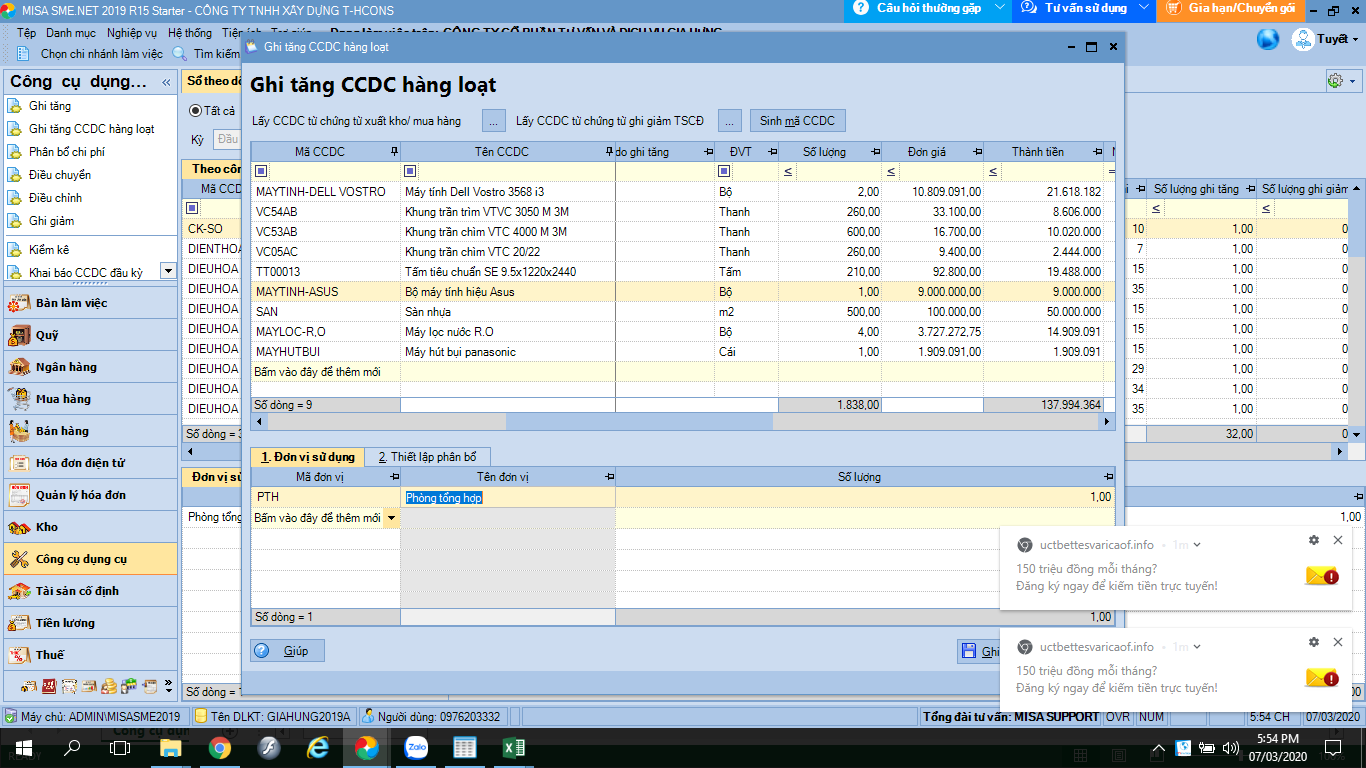Click the Tên đơn vị field Phòng tổng hợp
The width and height of the screenshot is (1366, 768).
tap(508, 498)
